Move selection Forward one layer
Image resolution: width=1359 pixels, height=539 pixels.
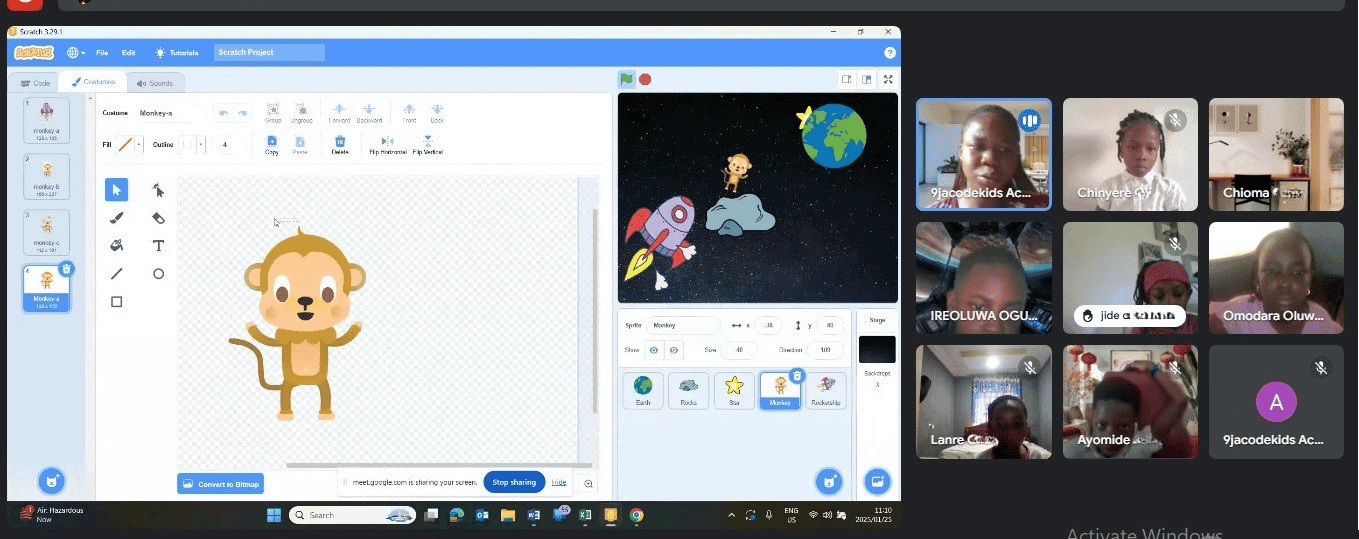point(339,113)
